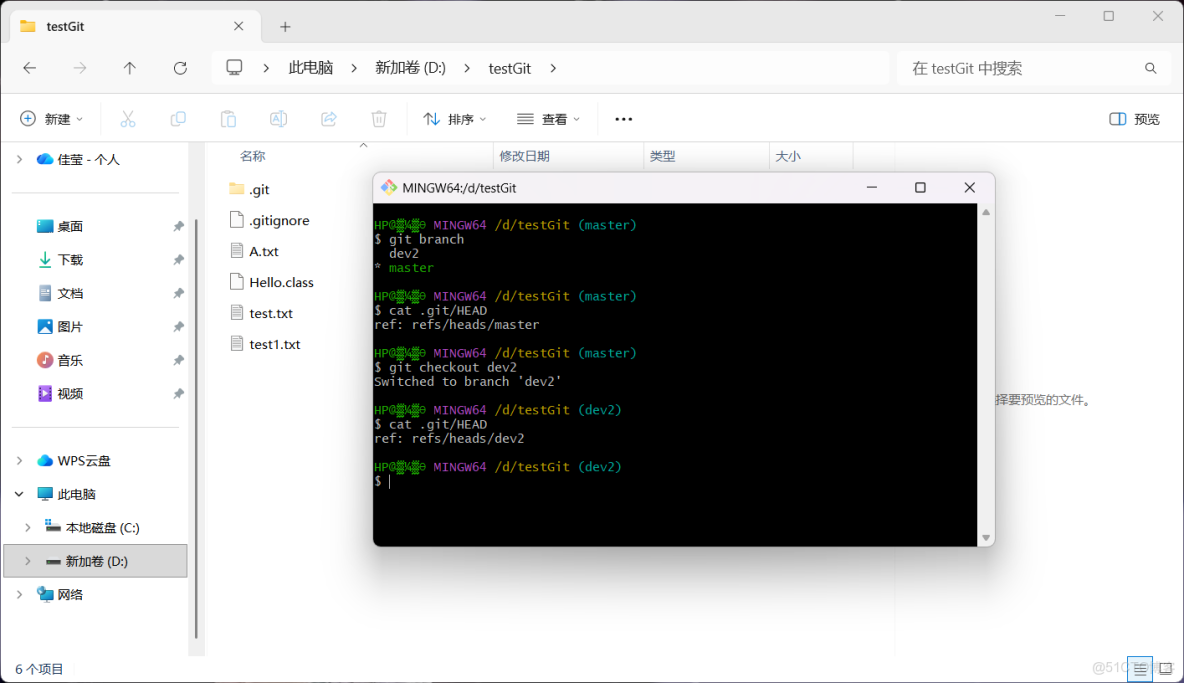The height and width of the screenshot is (683, 1184).
Task: Click the Cut icon in the toolbar
Action: (128, 118)
